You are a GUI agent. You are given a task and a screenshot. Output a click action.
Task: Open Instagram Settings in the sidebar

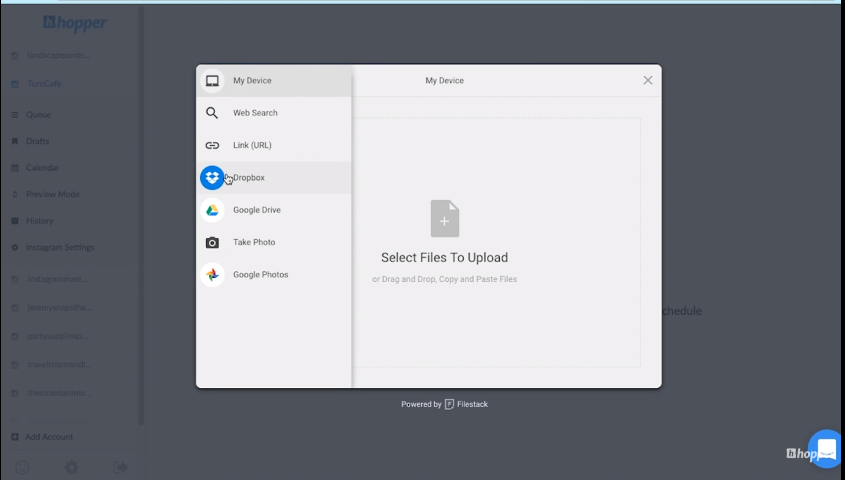point(59,247)
